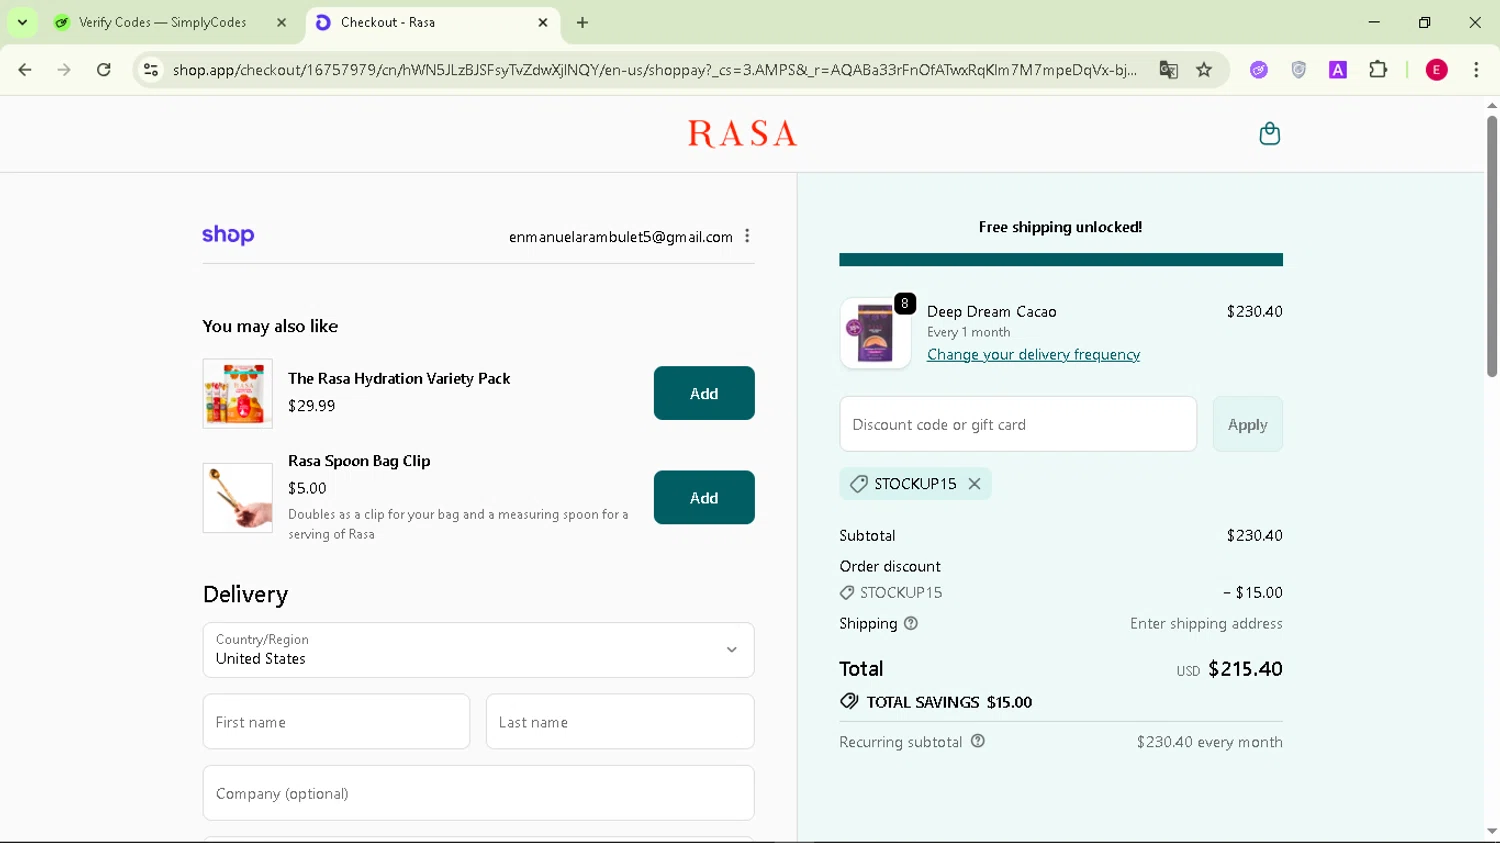Remove the STOCKUP15 discount code

click(x=974, y=484)
